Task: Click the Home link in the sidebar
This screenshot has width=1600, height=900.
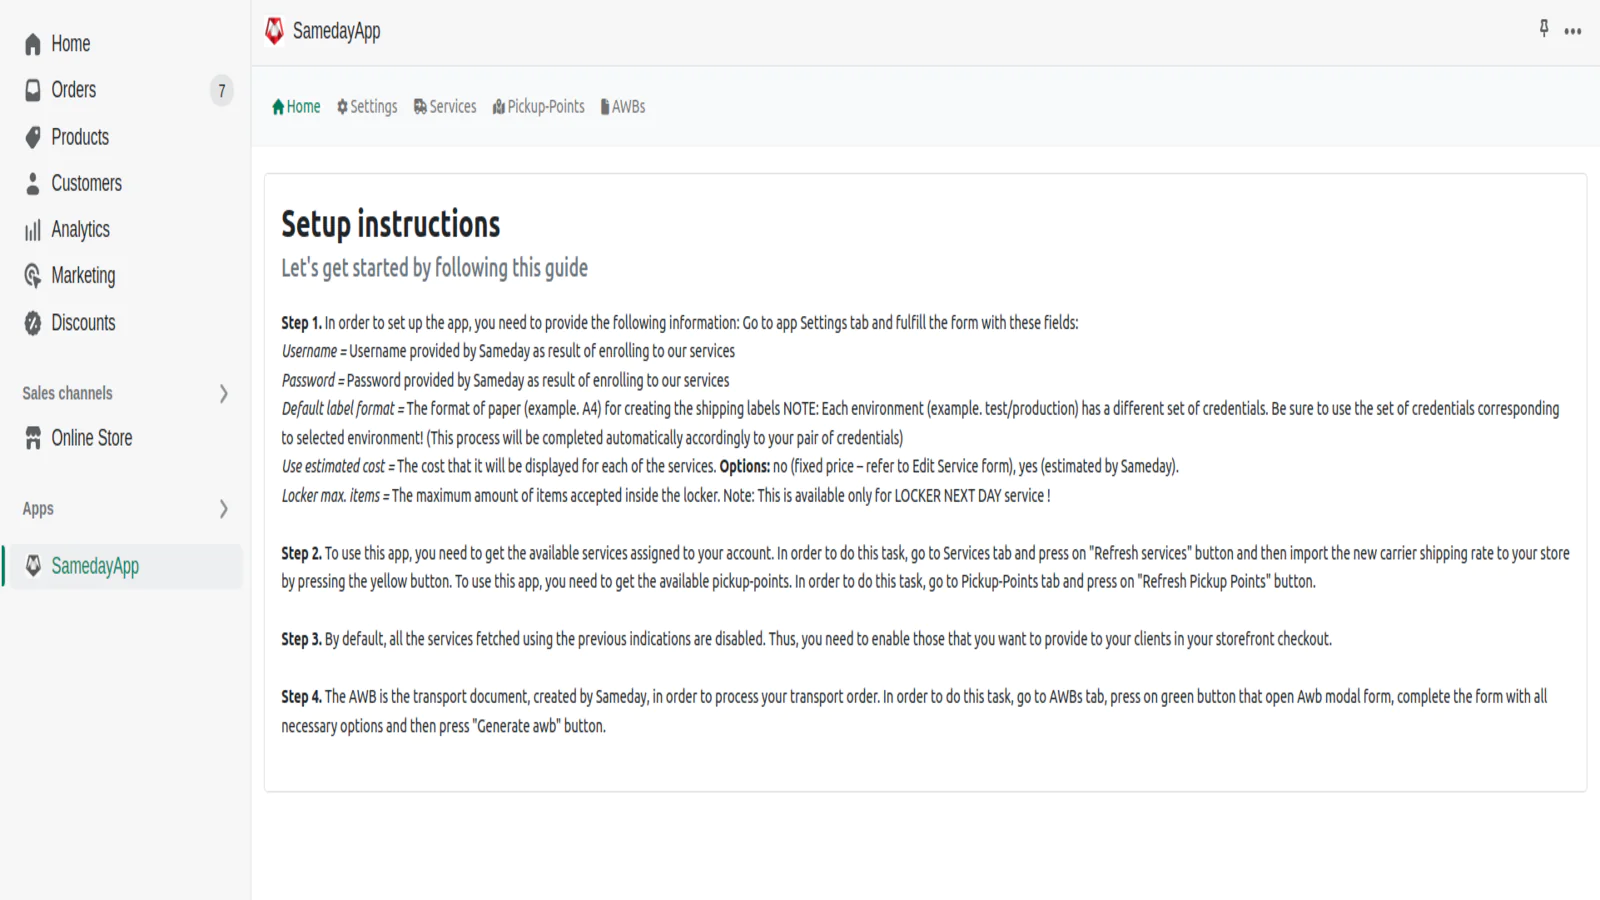Action: click(70, 43)
